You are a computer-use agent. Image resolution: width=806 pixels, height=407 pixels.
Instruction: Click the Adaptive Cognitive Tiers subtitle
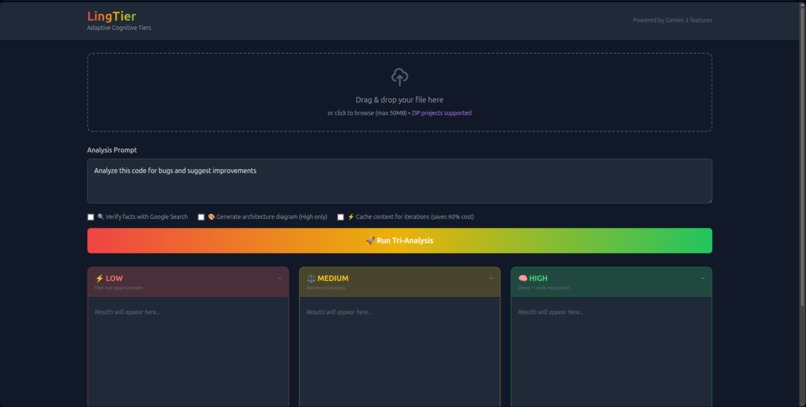pyautogui.click(x=119, y=28)
